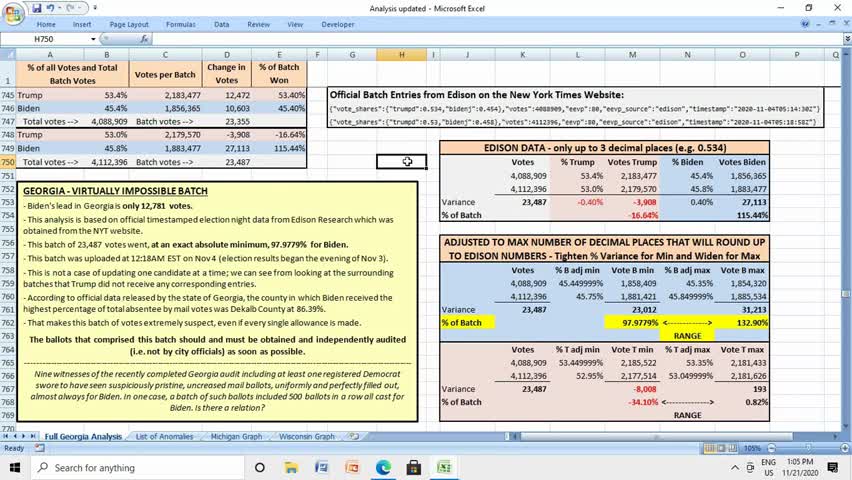Click the horizontal scrollbar thumb
Screen dimensions: 852x480
(656, 437)
